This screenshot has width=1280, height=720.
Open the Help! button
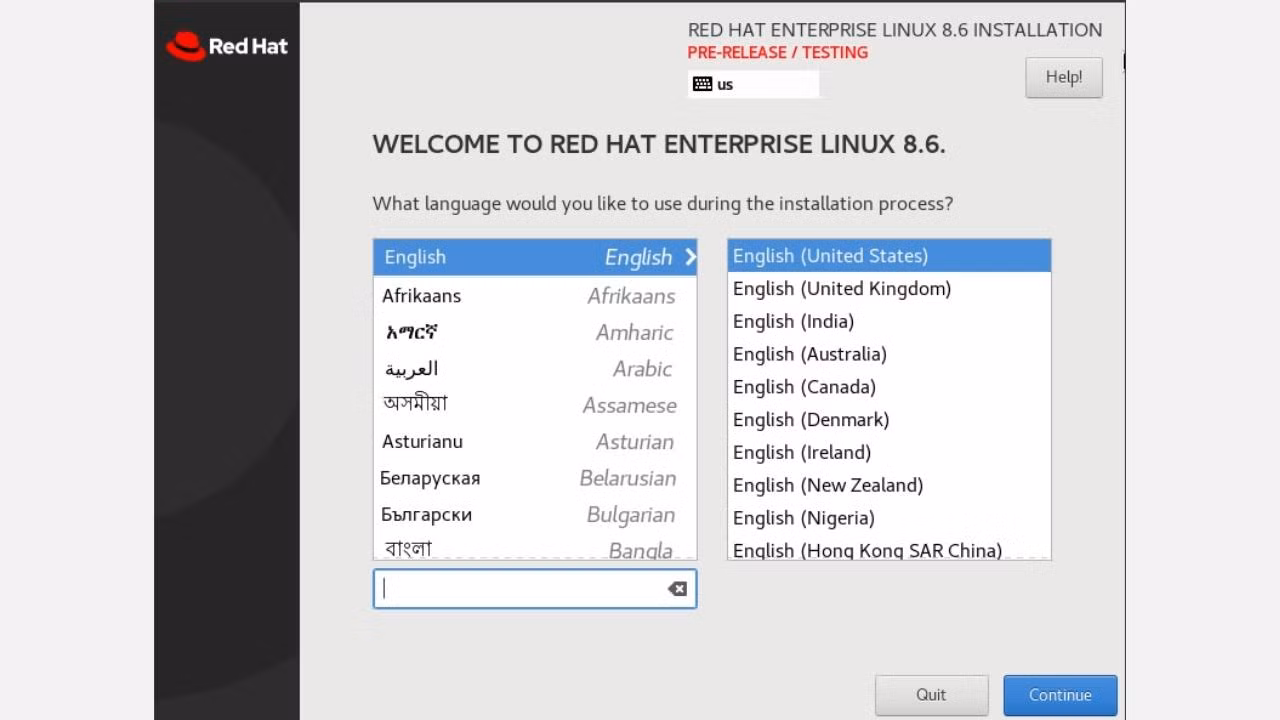tap(1064, 77)
